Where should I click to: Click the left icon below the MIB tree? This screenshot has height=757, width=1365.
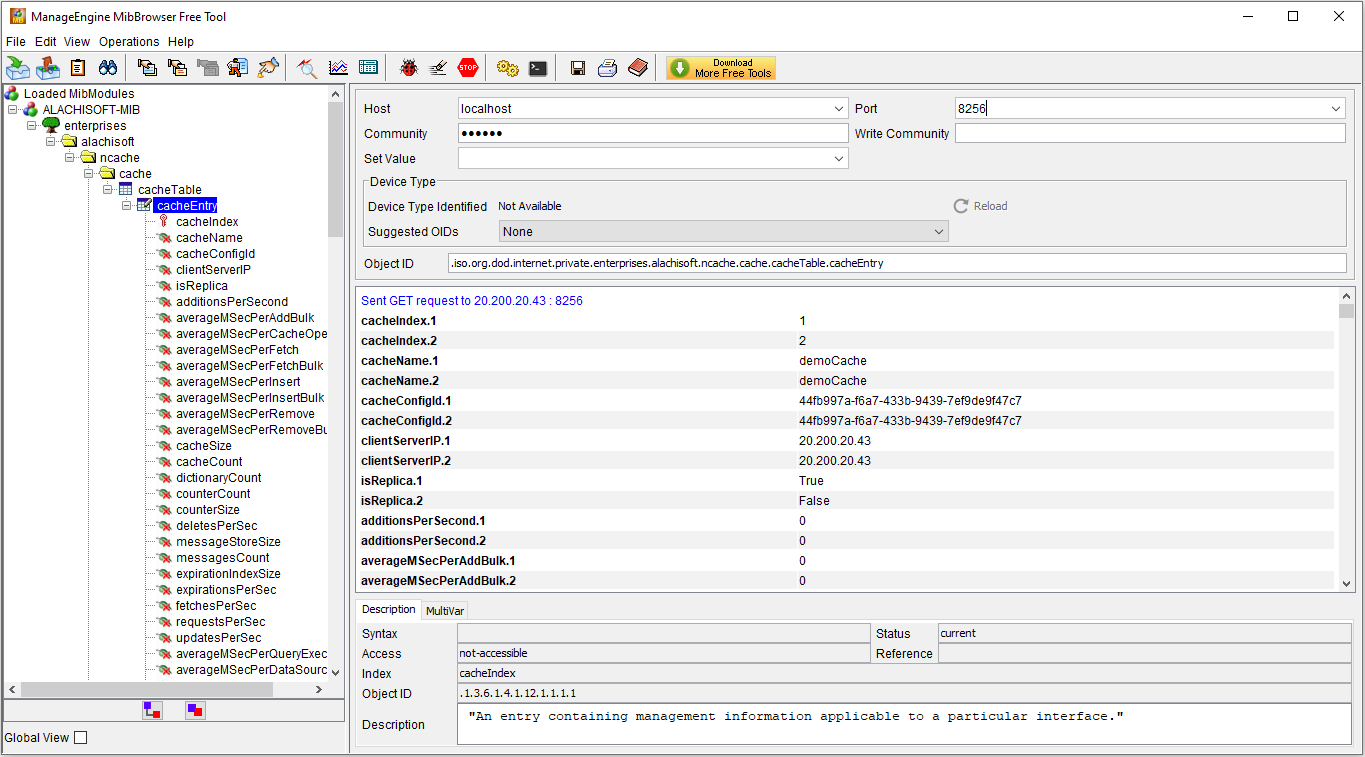pyautogui.click(x=152, y=710)
